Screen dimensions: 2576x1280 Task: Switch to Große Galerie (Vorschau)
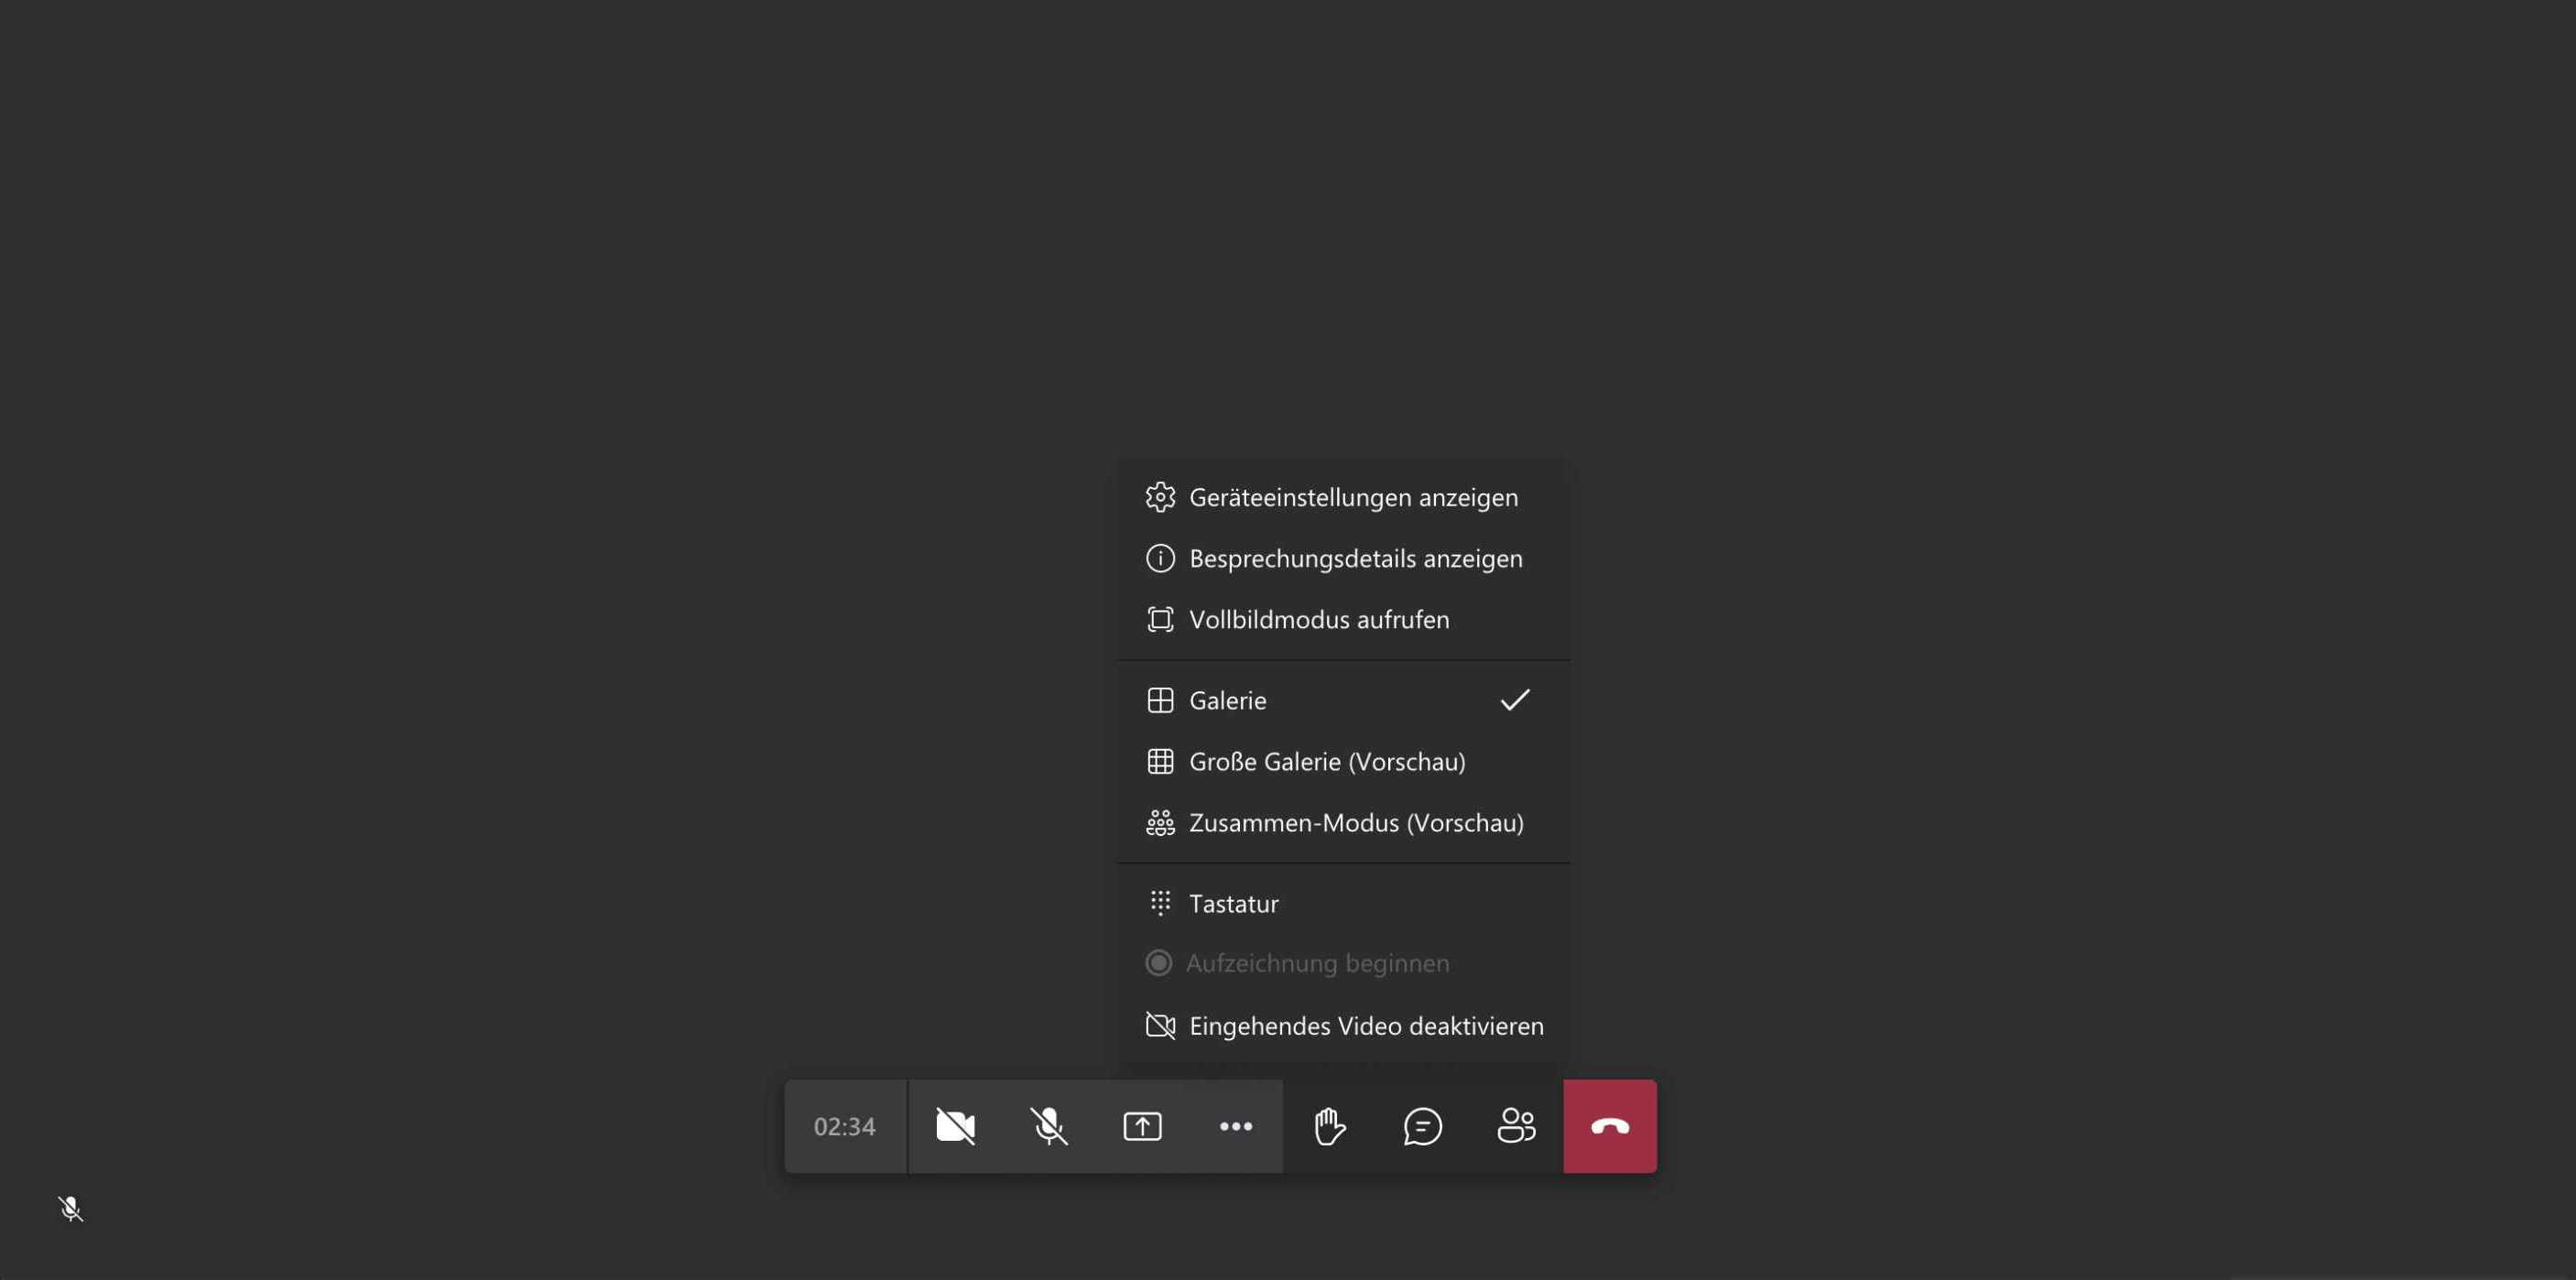pos(1343,761)
